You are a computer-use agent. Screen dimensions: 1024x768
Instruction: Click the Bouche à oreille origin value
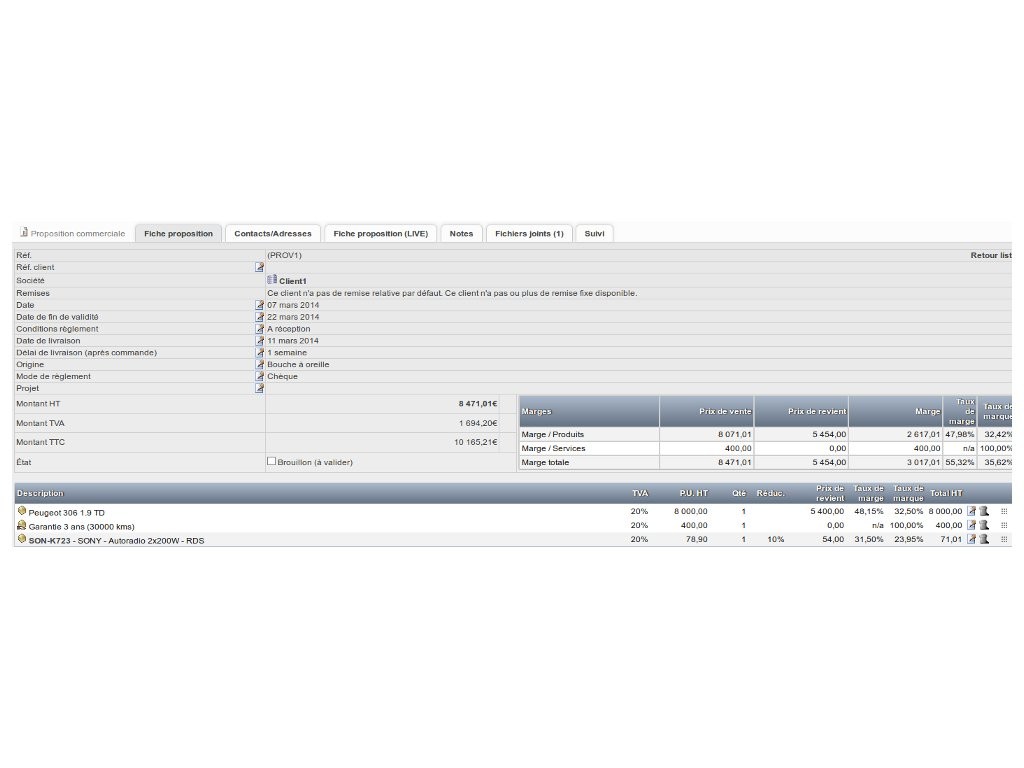click(298, 364)
